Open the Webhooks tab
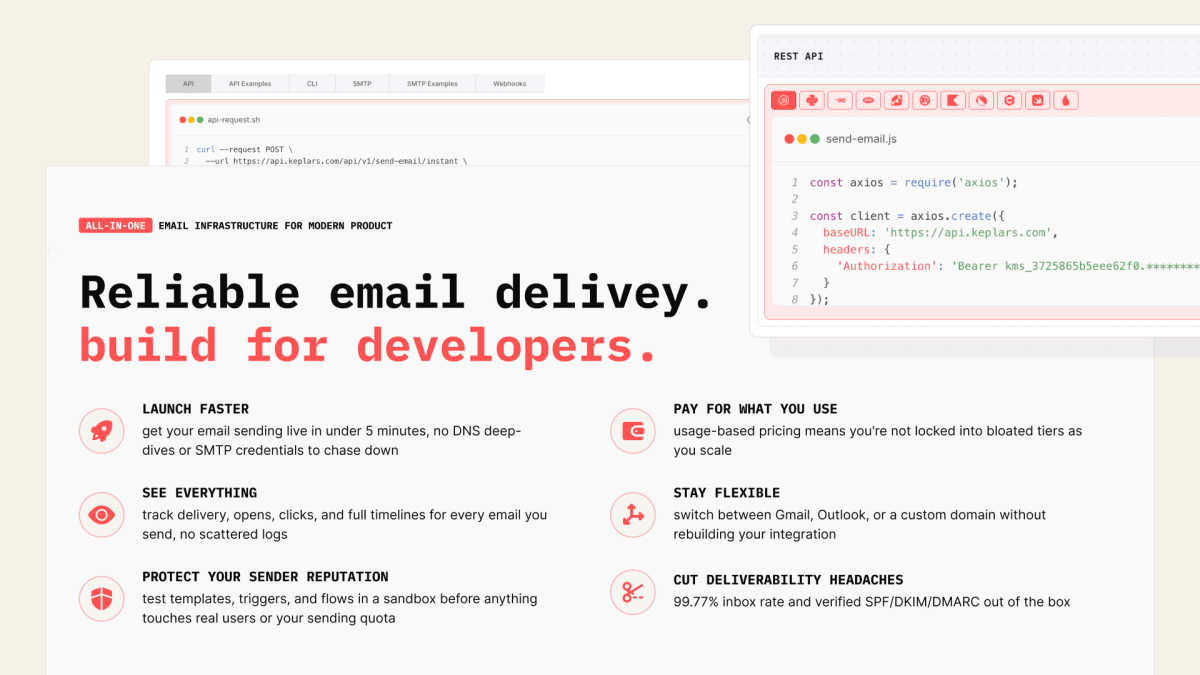Viewport: 1200px width, 675px height. 510,84
